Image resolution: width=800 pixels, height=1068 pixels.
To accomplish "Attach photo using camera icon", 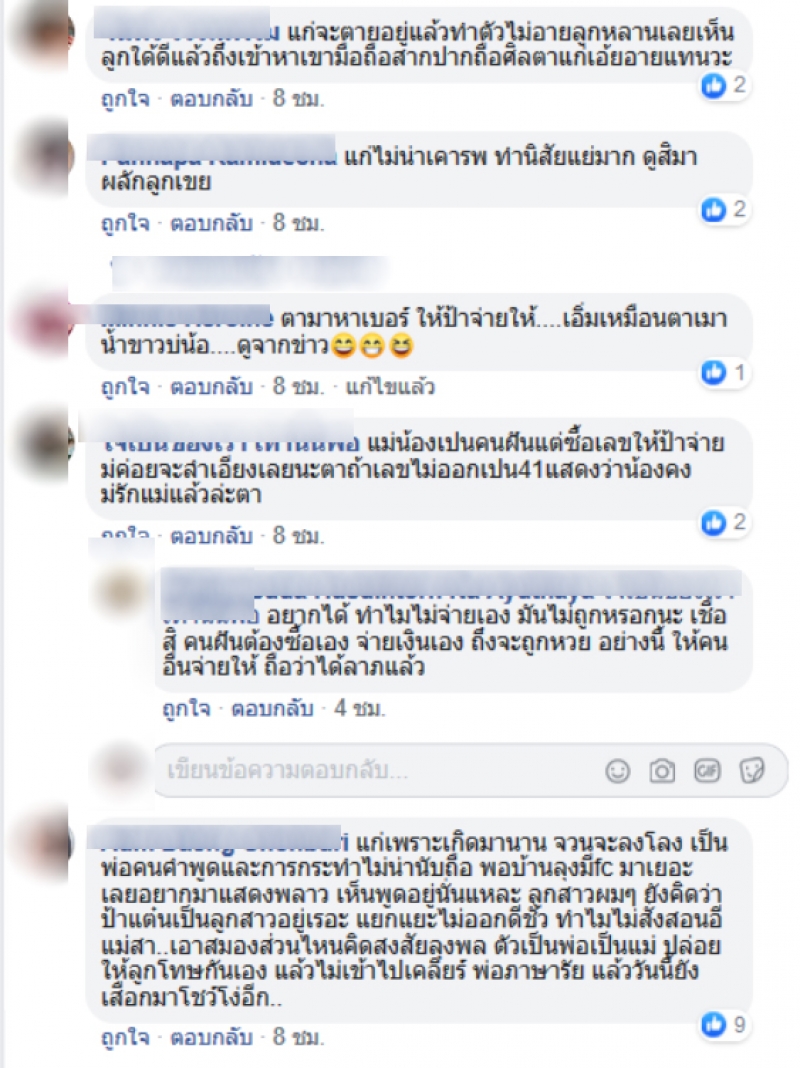I will click(662, 770).
